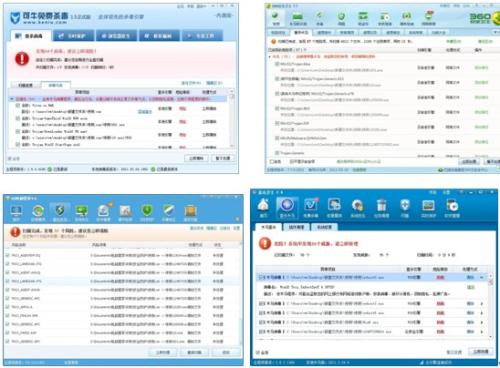Click the handle-now button at the Beniu window bottom

pyautogui.click(x=196, y=158)
